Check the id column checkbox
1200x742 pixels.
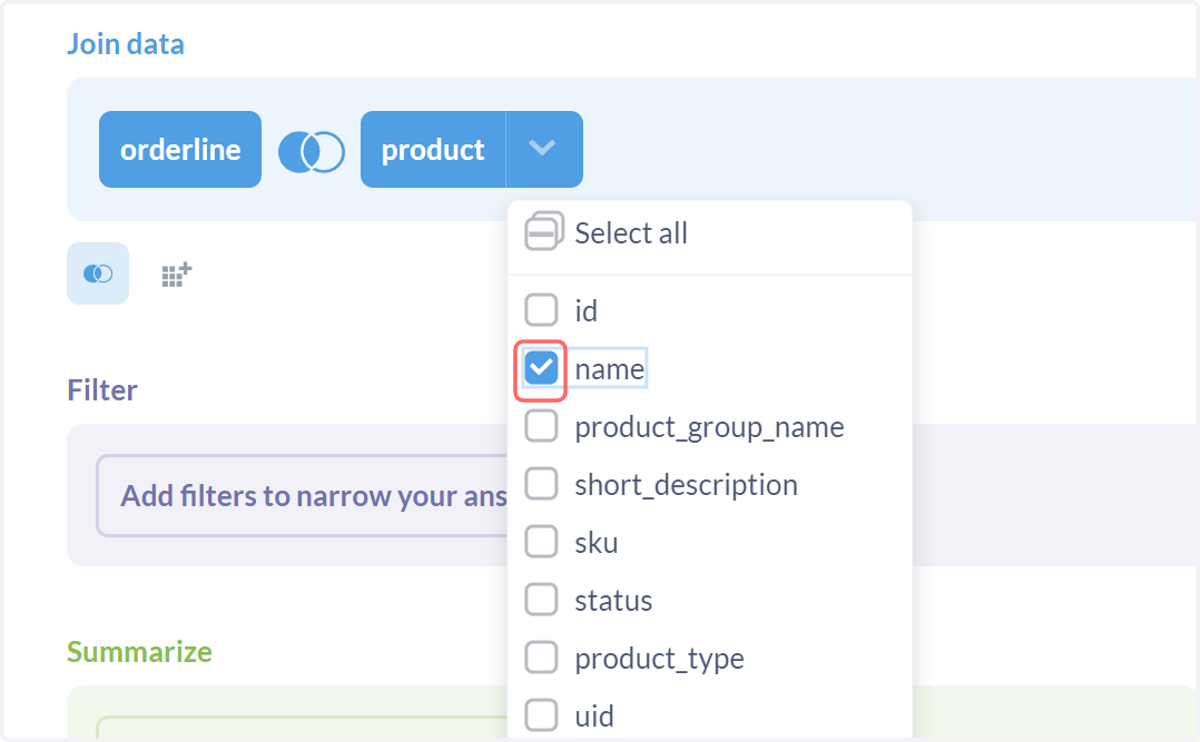pos(541,311)
